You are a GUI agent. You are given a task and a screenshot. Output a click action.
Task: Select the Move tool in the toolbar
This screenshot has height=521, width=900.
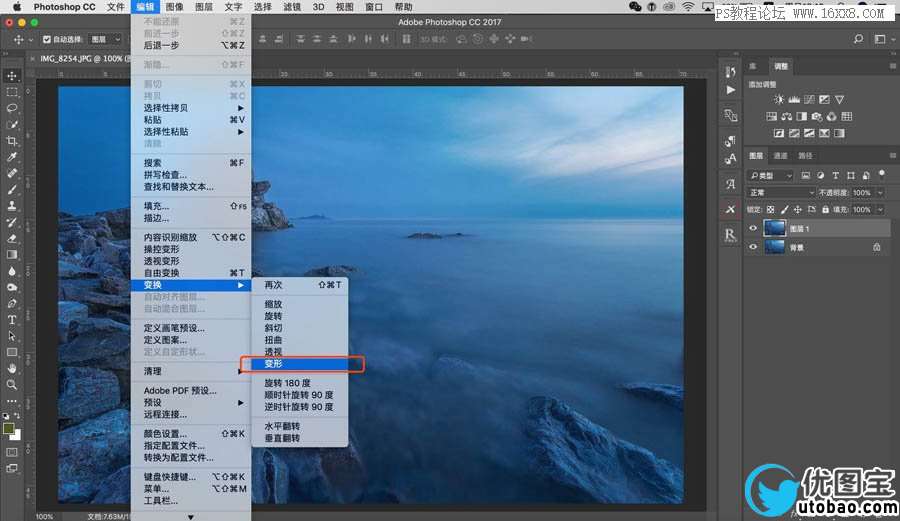[x=11, y=76]
